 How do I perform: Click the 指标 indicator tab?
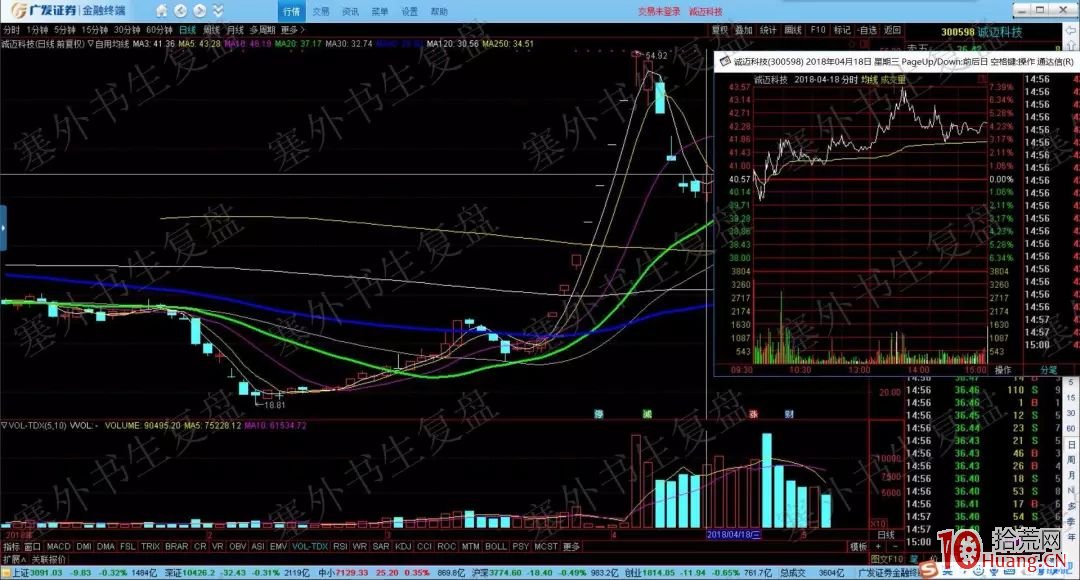11,546
